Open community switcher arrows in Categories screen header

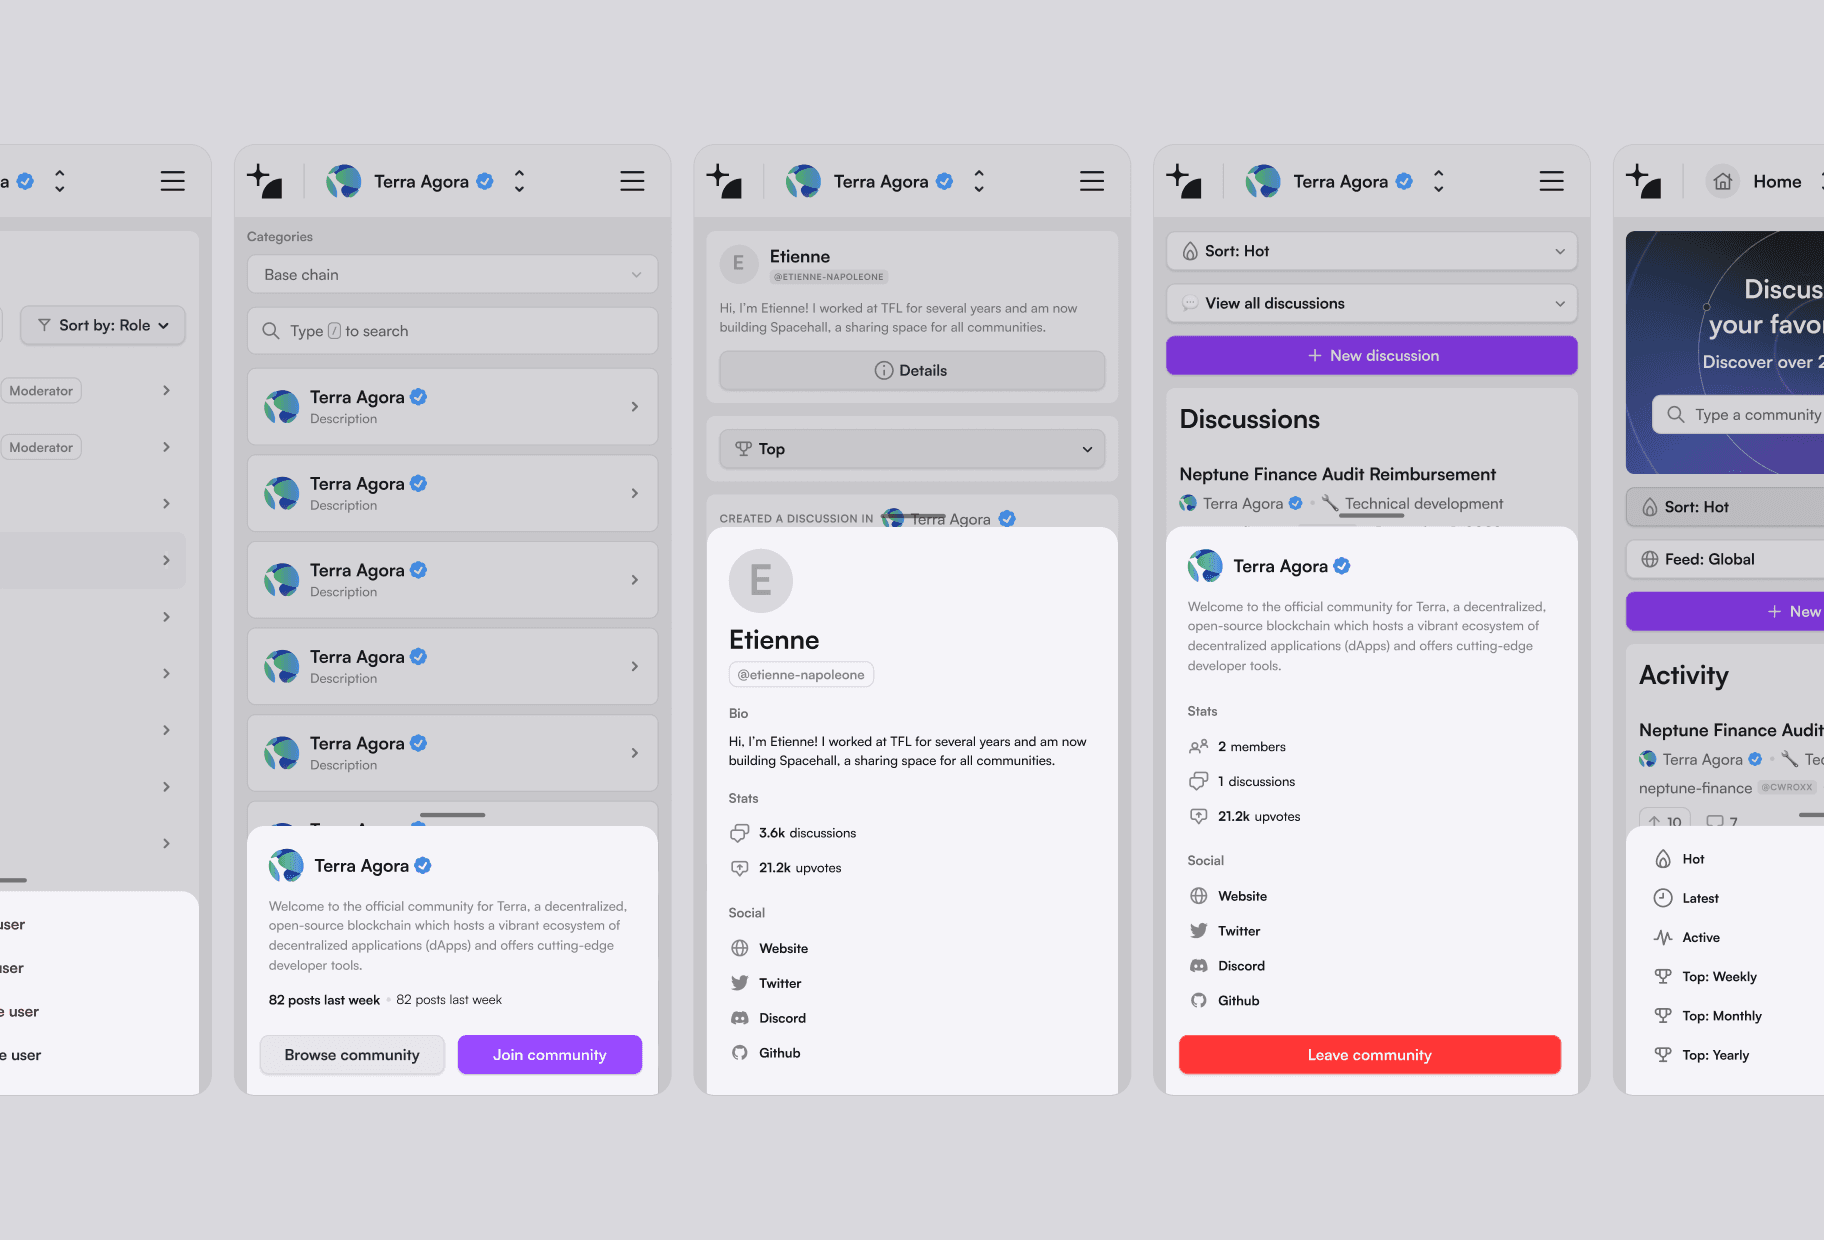(x=519, y=181)
